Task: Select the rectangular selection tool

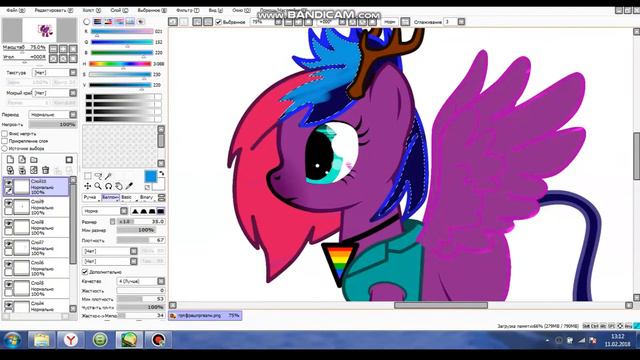Action: [88, 176]
